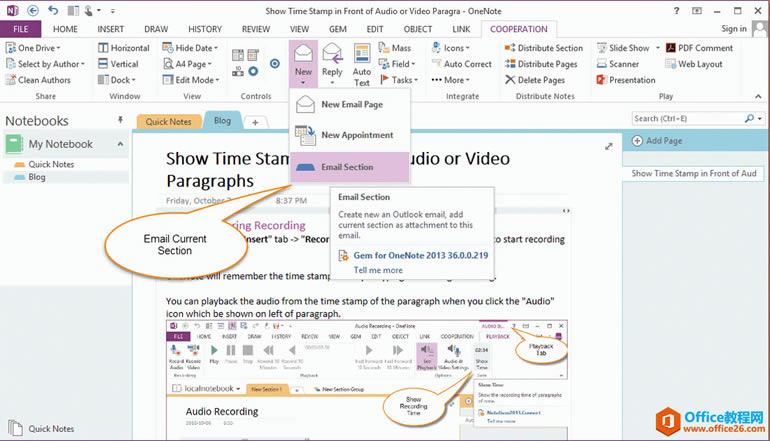This screenshot has width=770, height=441.
Task: Click the Presentation button
Action: [626, 80]
